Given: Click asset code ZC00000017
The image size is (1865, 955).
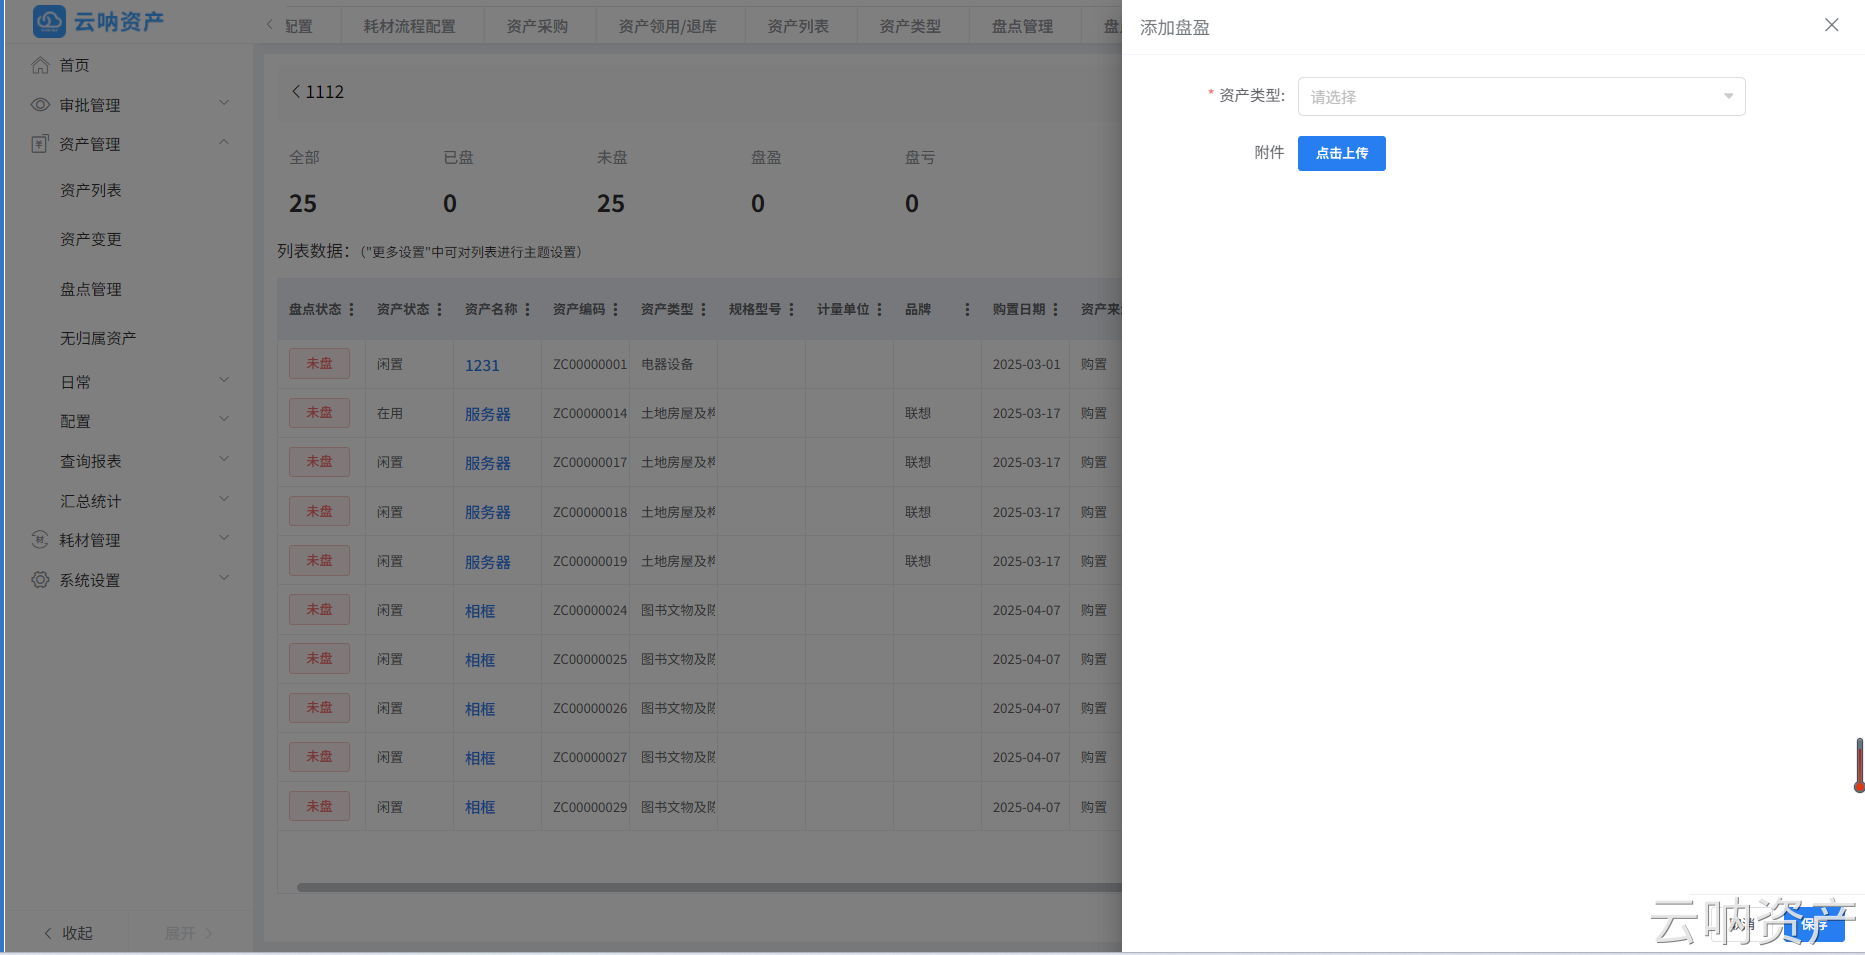Looking at the screenshot, I should pyautogui.click(x=590, y=463).
